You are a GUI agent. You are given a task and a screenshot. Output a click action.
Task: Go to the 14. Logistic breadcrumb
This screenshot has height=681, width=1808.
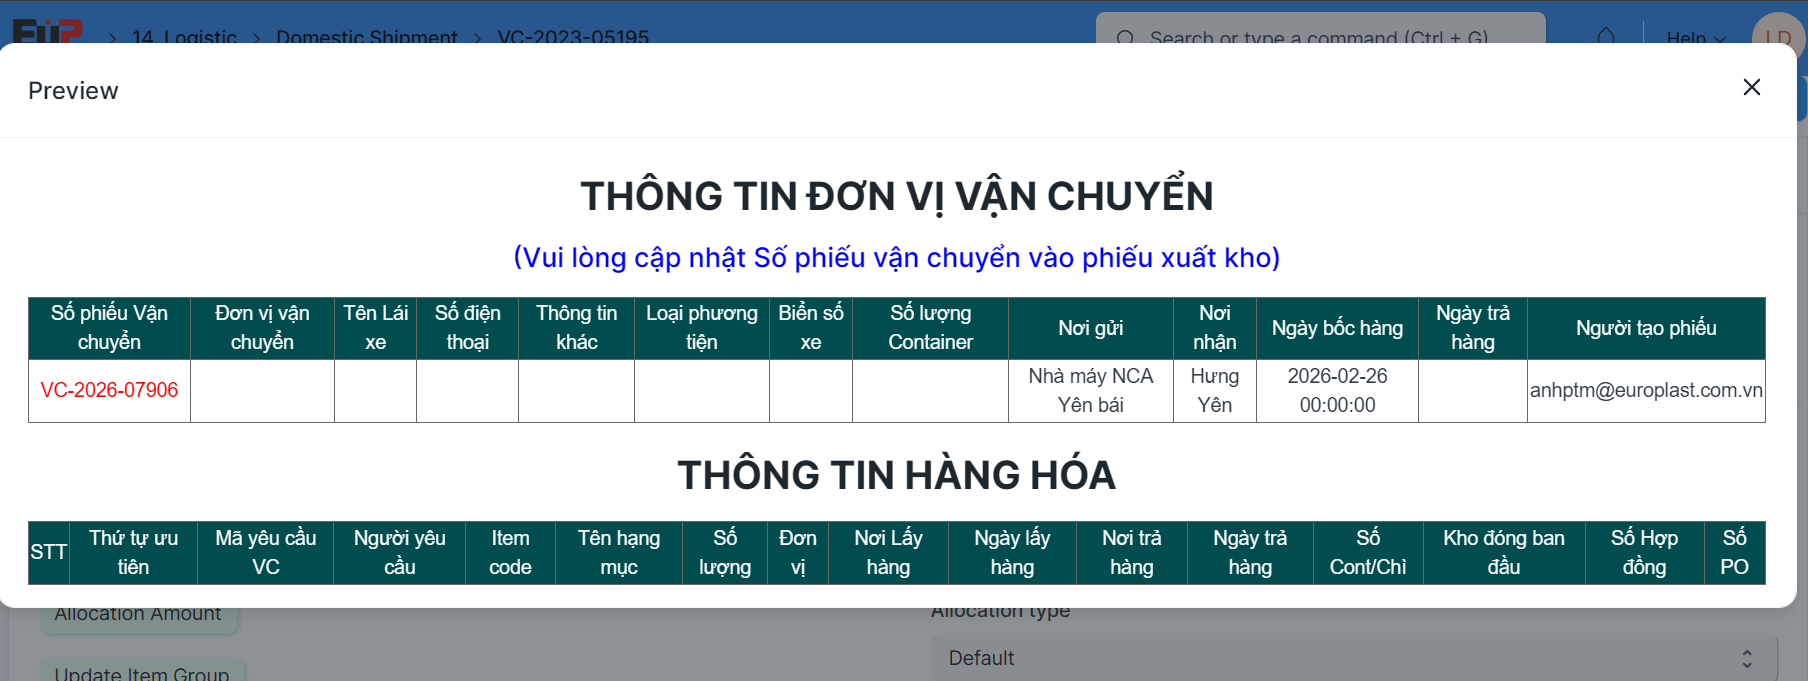pos(184,38)
